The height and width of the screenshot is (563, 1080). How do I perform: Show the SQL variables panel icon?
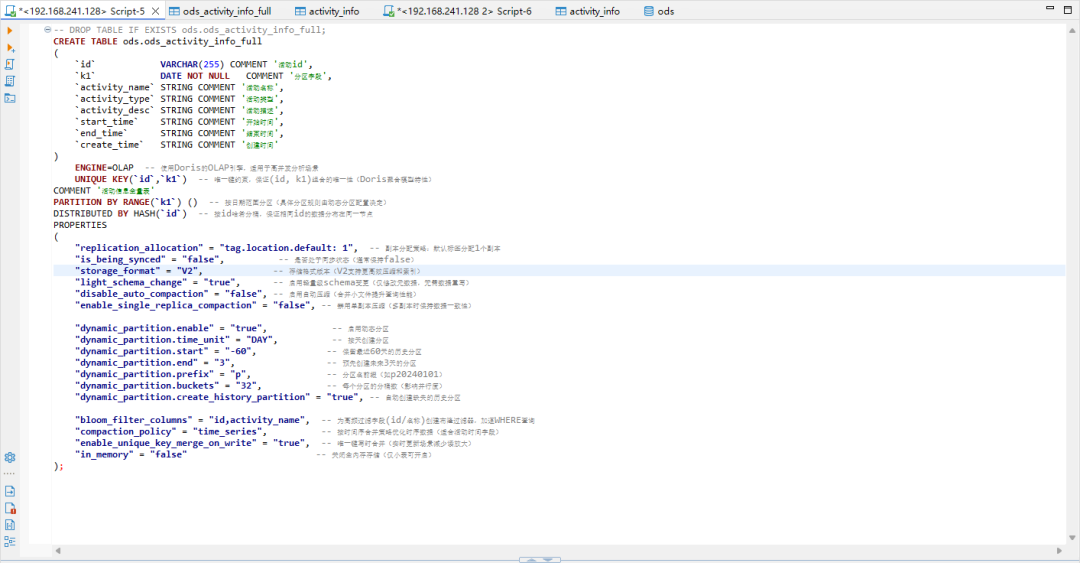(x=10, y=525)
